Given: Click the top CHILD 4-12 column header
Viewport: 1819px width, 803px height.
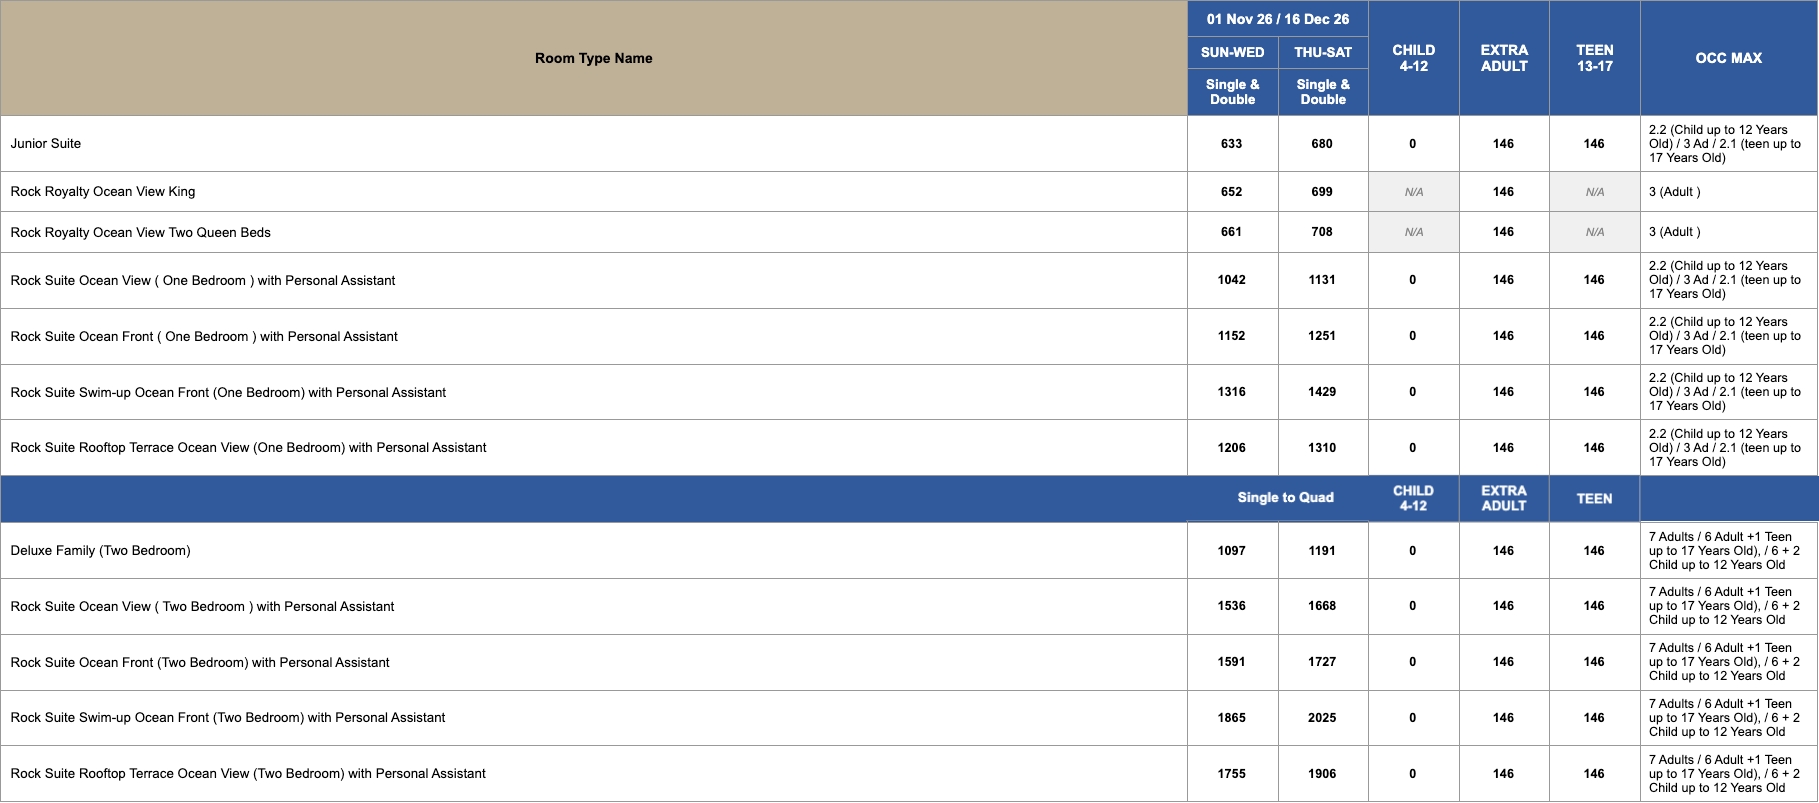Looking at the screenshot, I should 1413,58.
